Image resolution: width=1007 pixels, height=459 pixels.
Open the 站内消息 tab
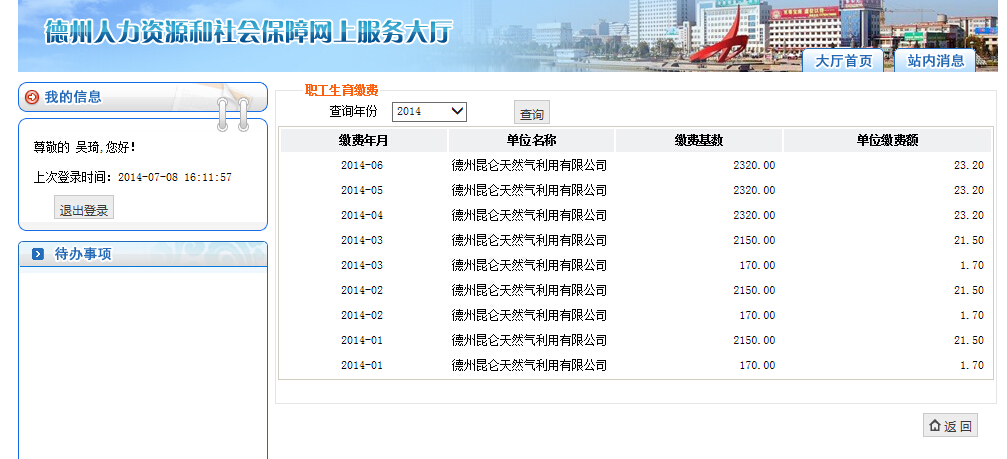pyautogui.click(x=935, y=61)
